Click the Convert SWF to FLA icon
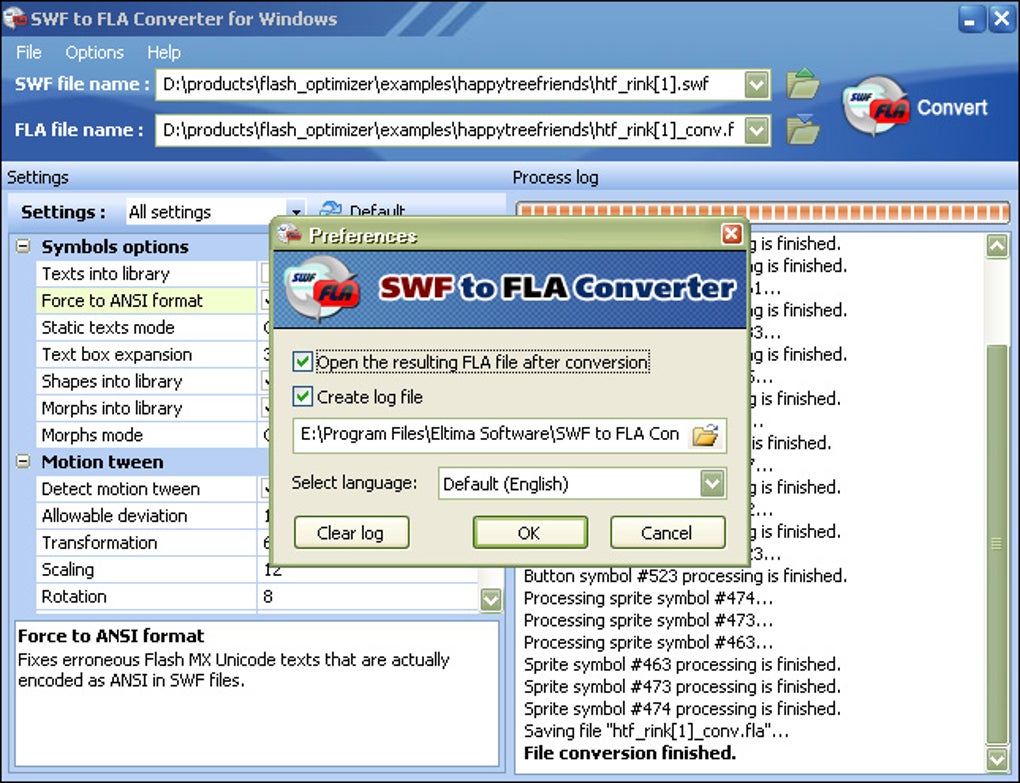Image resolution: width=1020 pixels, height=783 pixels. click(x=876, y=106)
